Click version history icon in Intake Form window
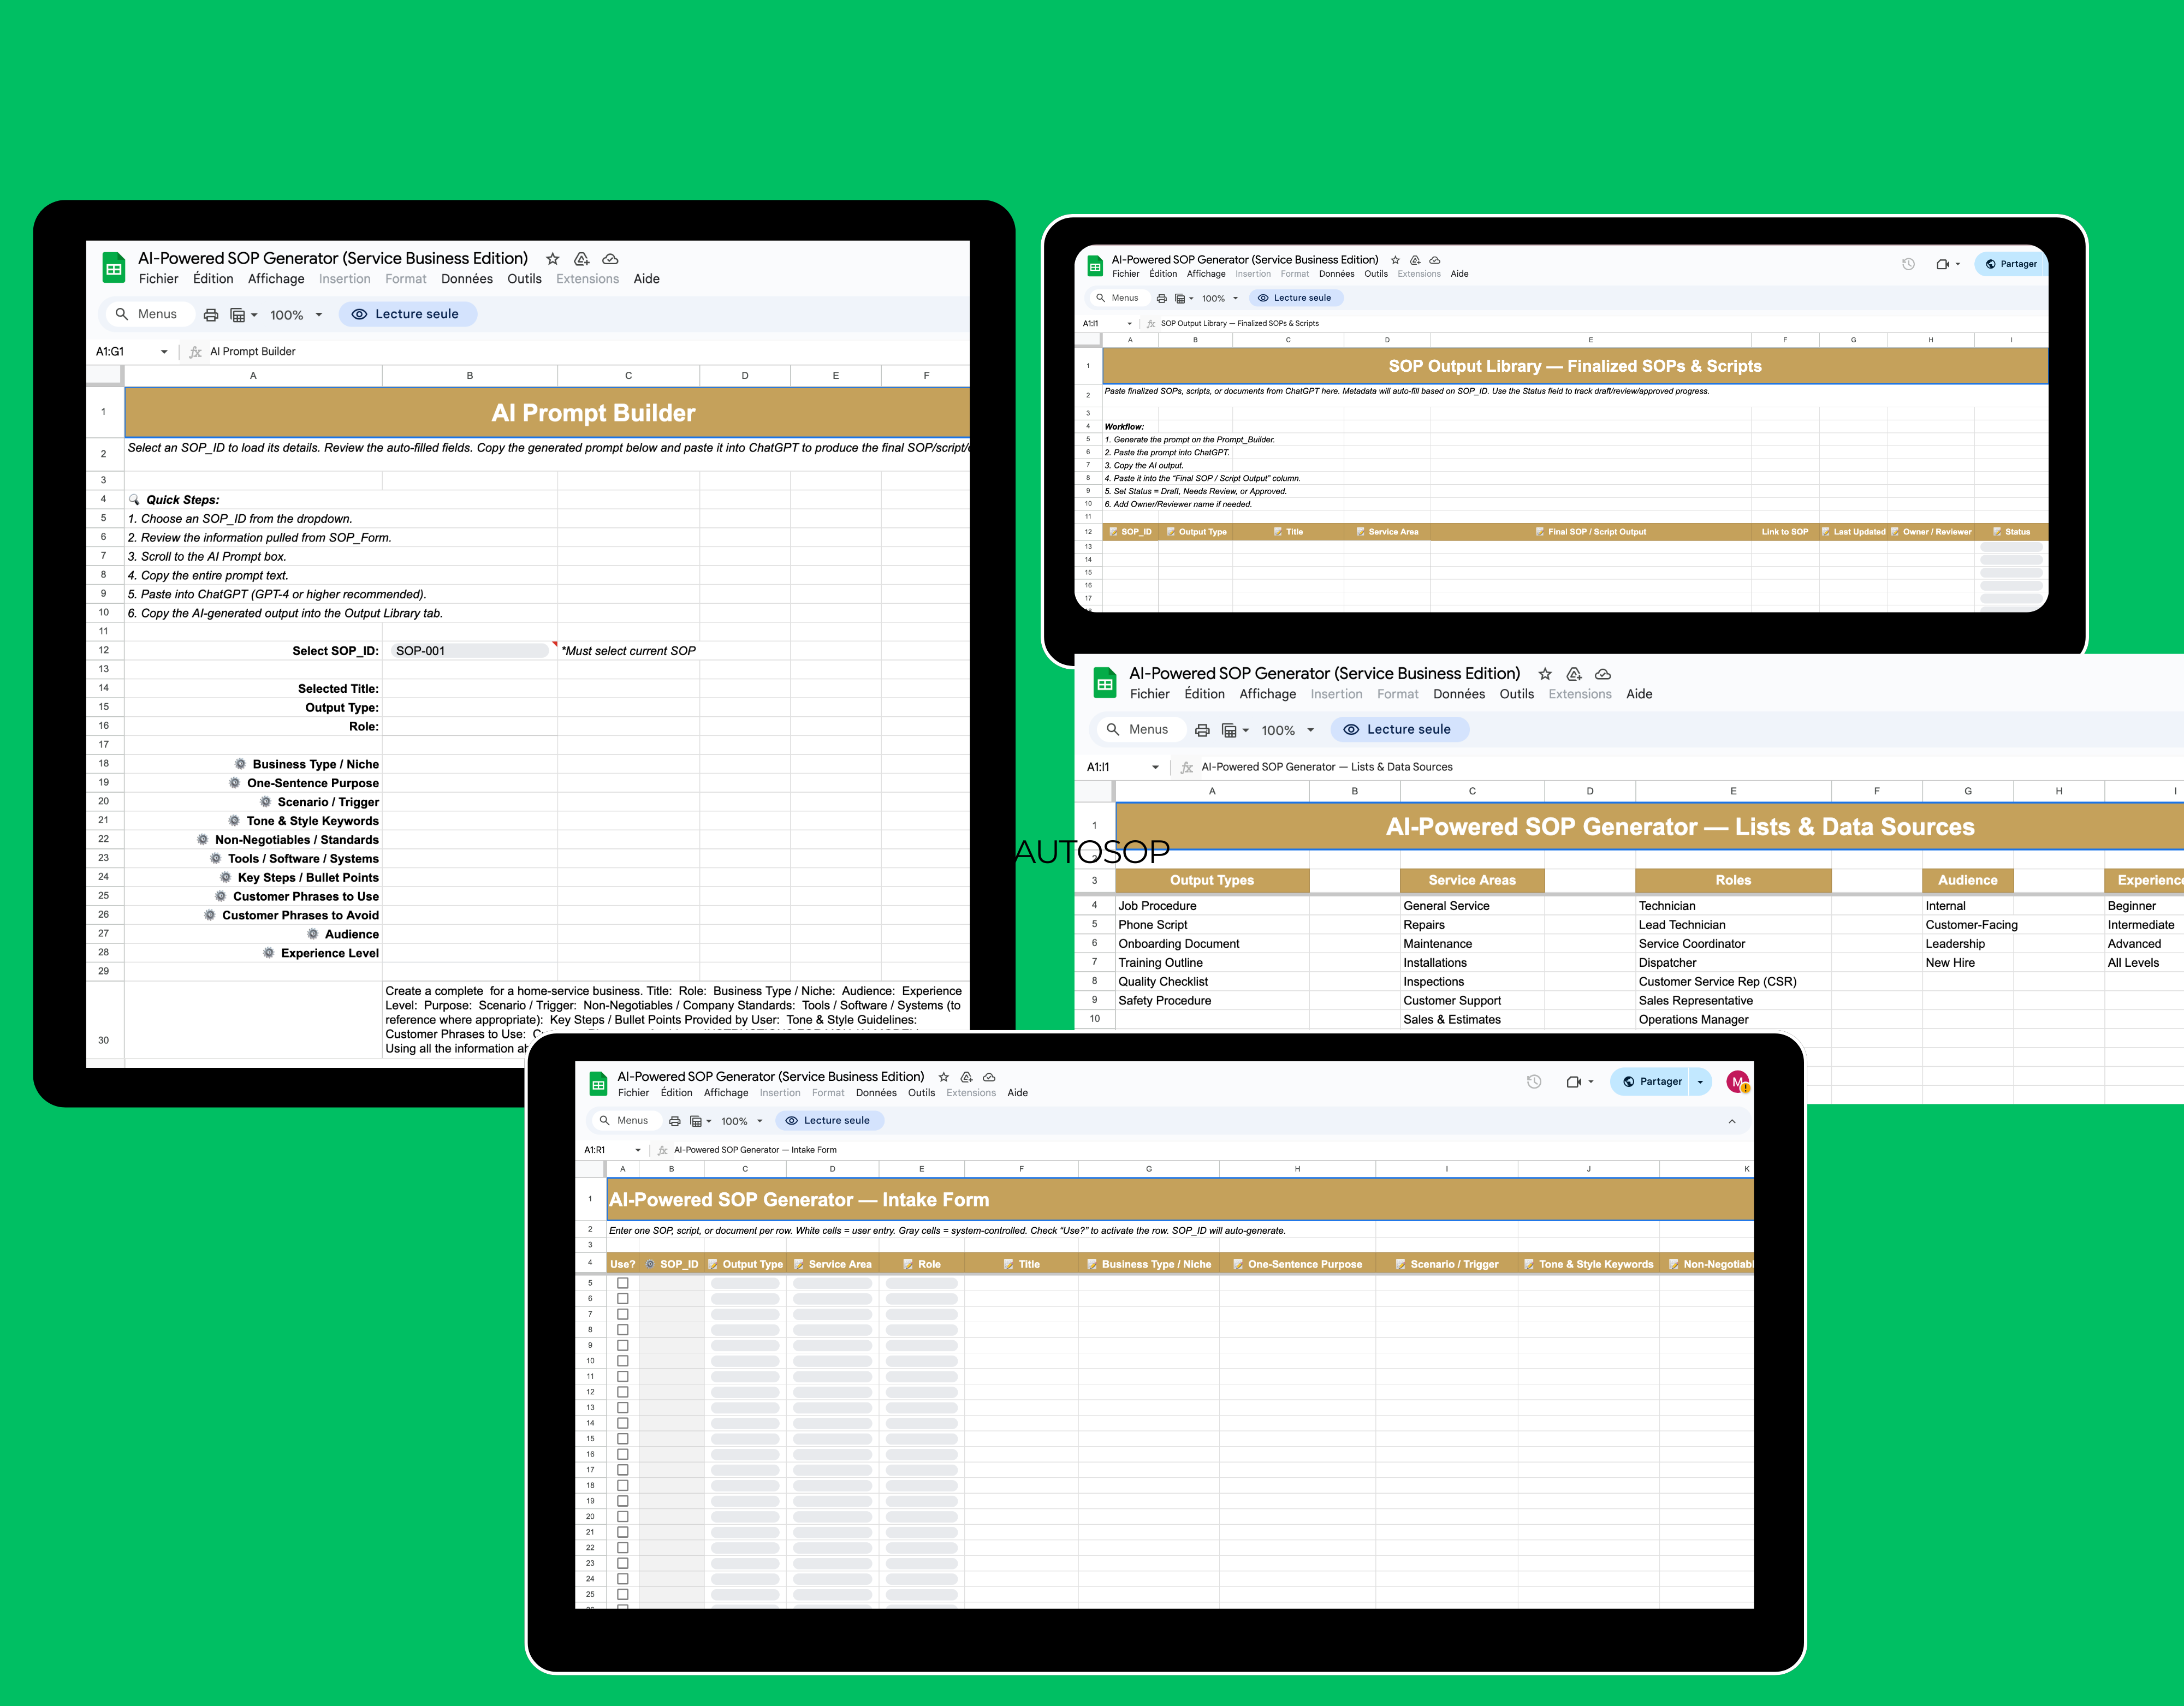This screenshot has height=1706, width=2184. coord(1534,1081)
